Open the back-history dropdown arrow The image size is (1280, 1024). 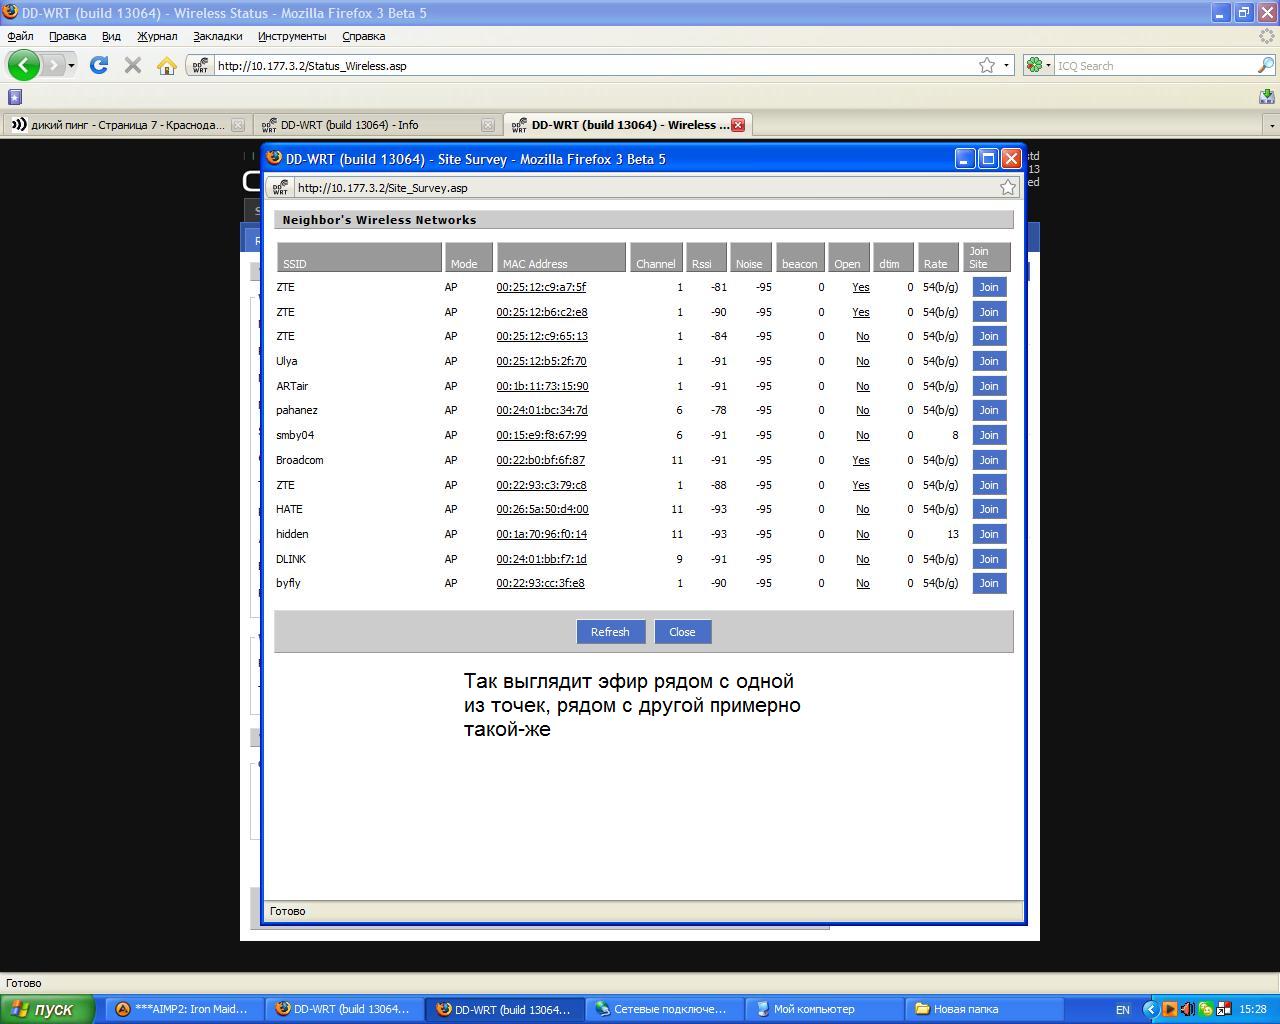[71, 65]
